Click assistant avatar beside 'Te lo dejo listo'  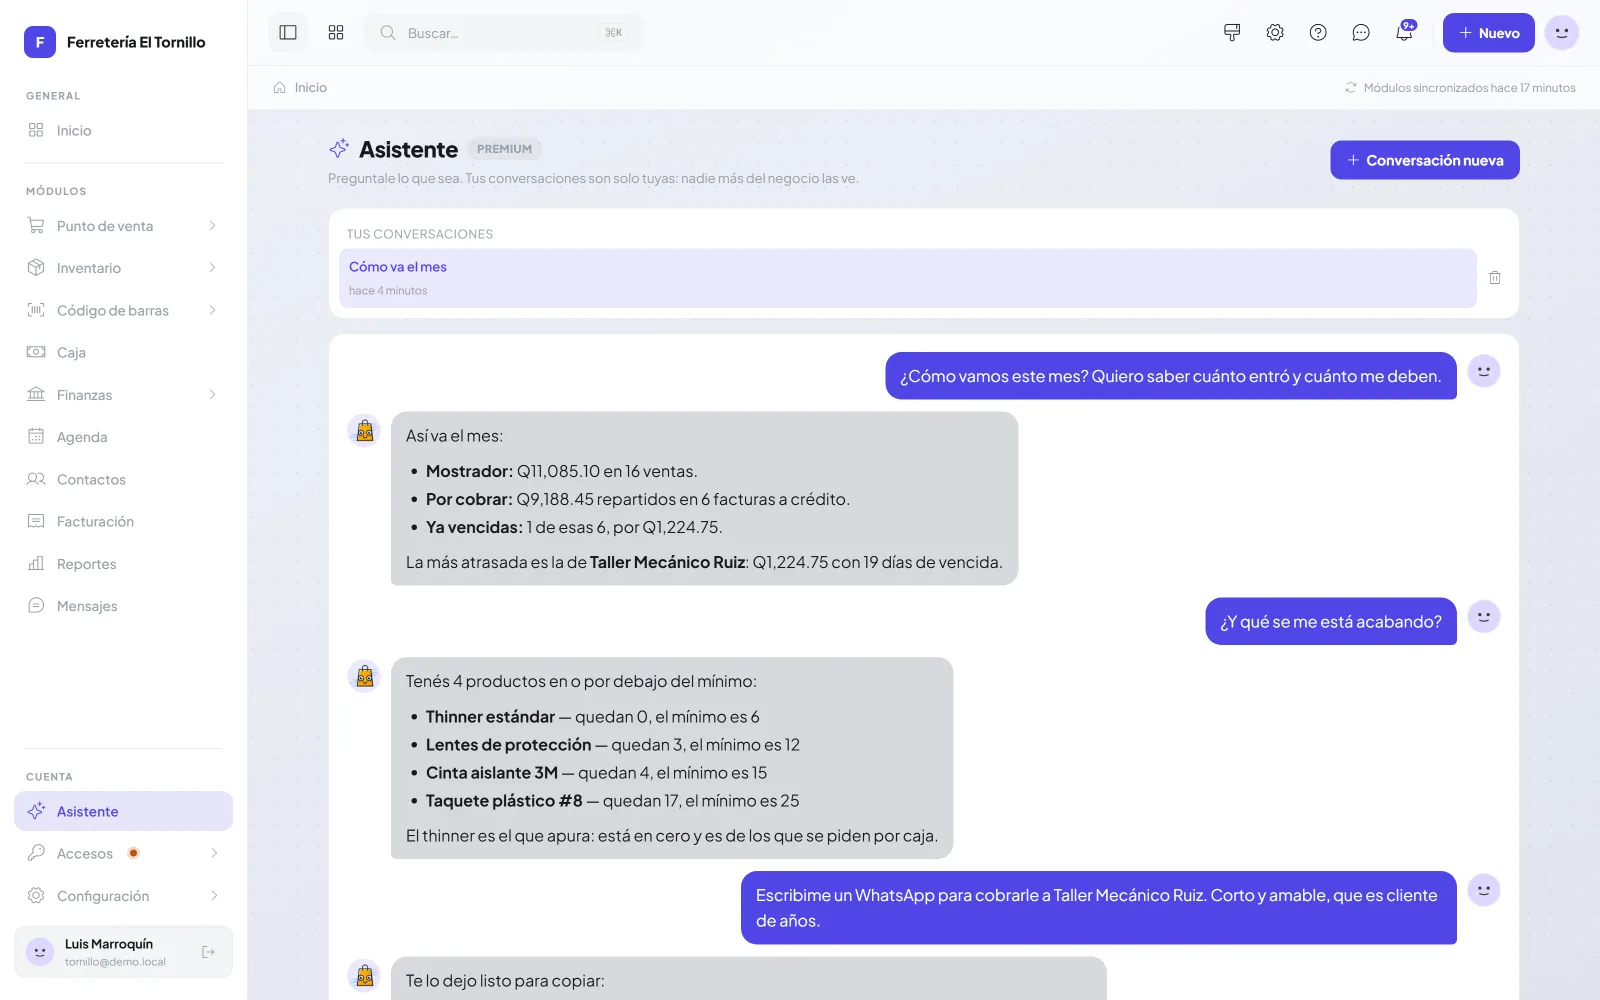click(364, 975)
